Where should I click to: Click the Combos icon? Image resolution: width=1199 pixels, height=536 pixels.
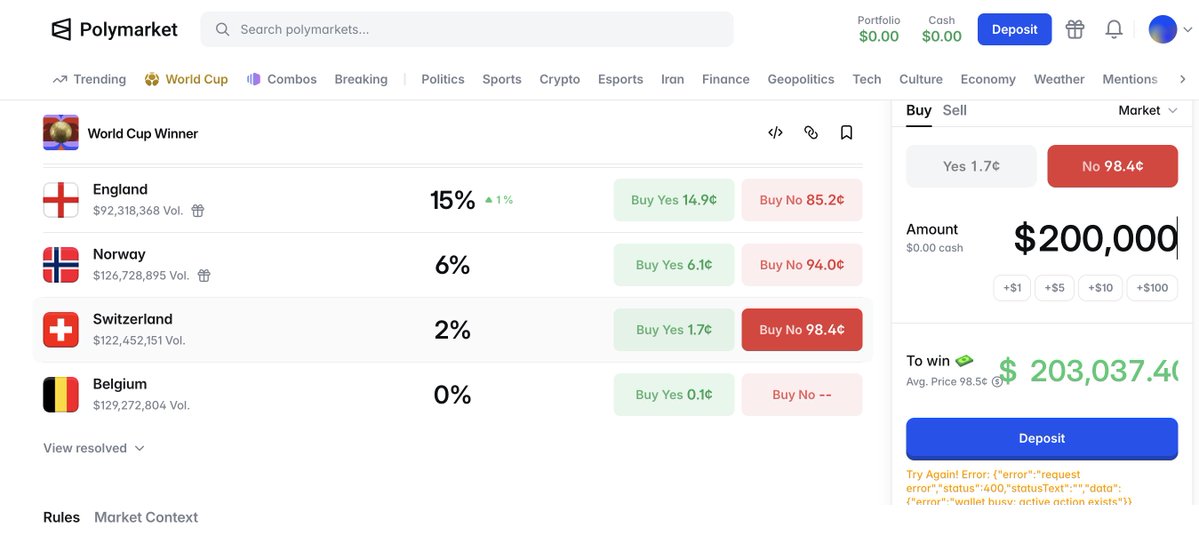[x=254, y=79]
